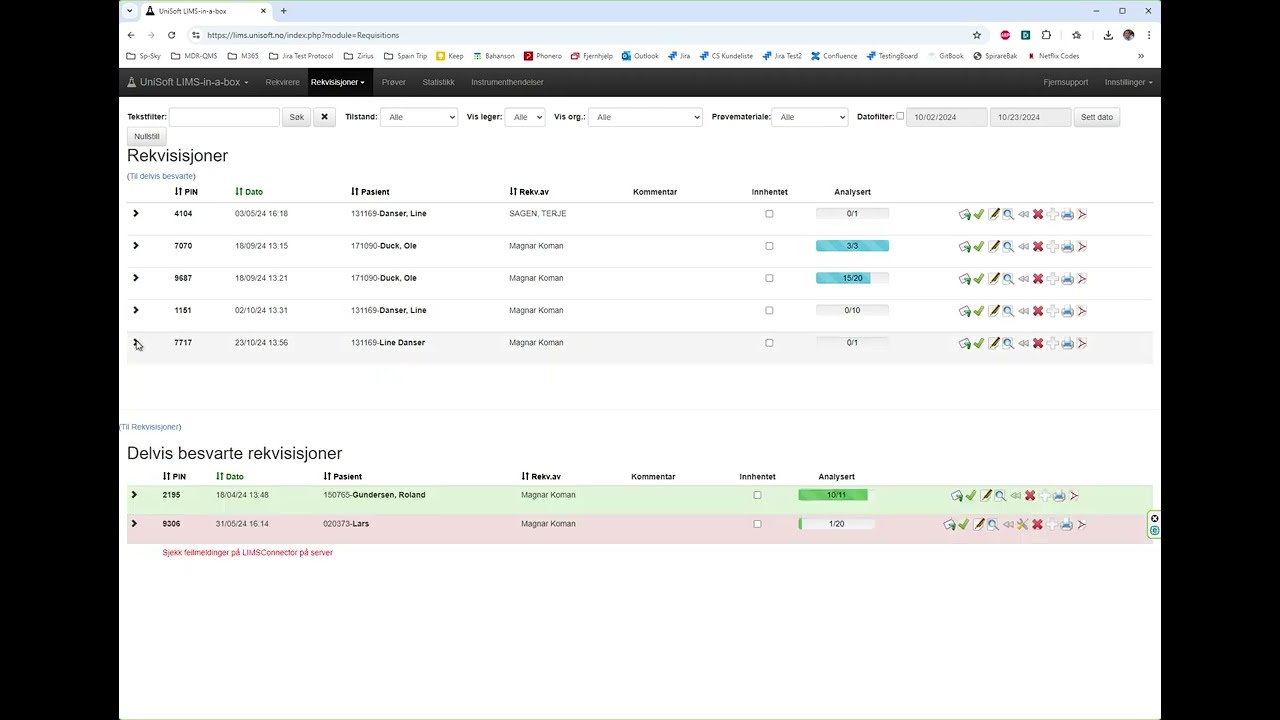Click the Nullstill button
Image resolution: width=1280 pixels, height=720 pixels.
point(146,136)
